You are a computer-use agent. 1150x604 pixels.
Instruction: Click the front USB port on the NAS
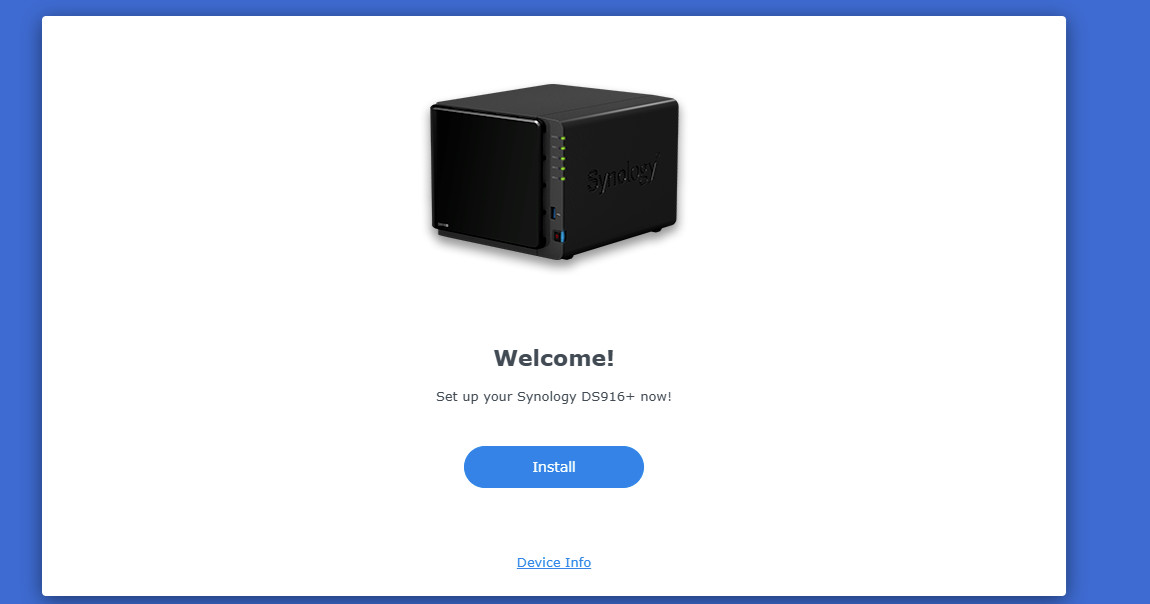[554, 213]
